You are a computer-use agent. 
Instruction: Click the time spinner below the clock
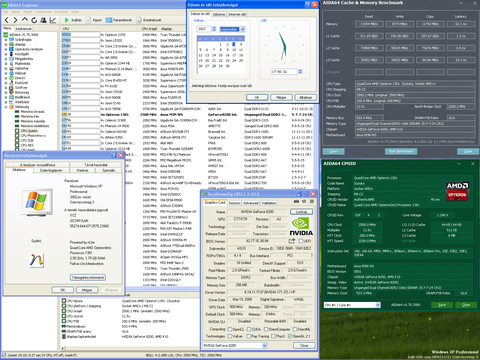tap(300, 72)
